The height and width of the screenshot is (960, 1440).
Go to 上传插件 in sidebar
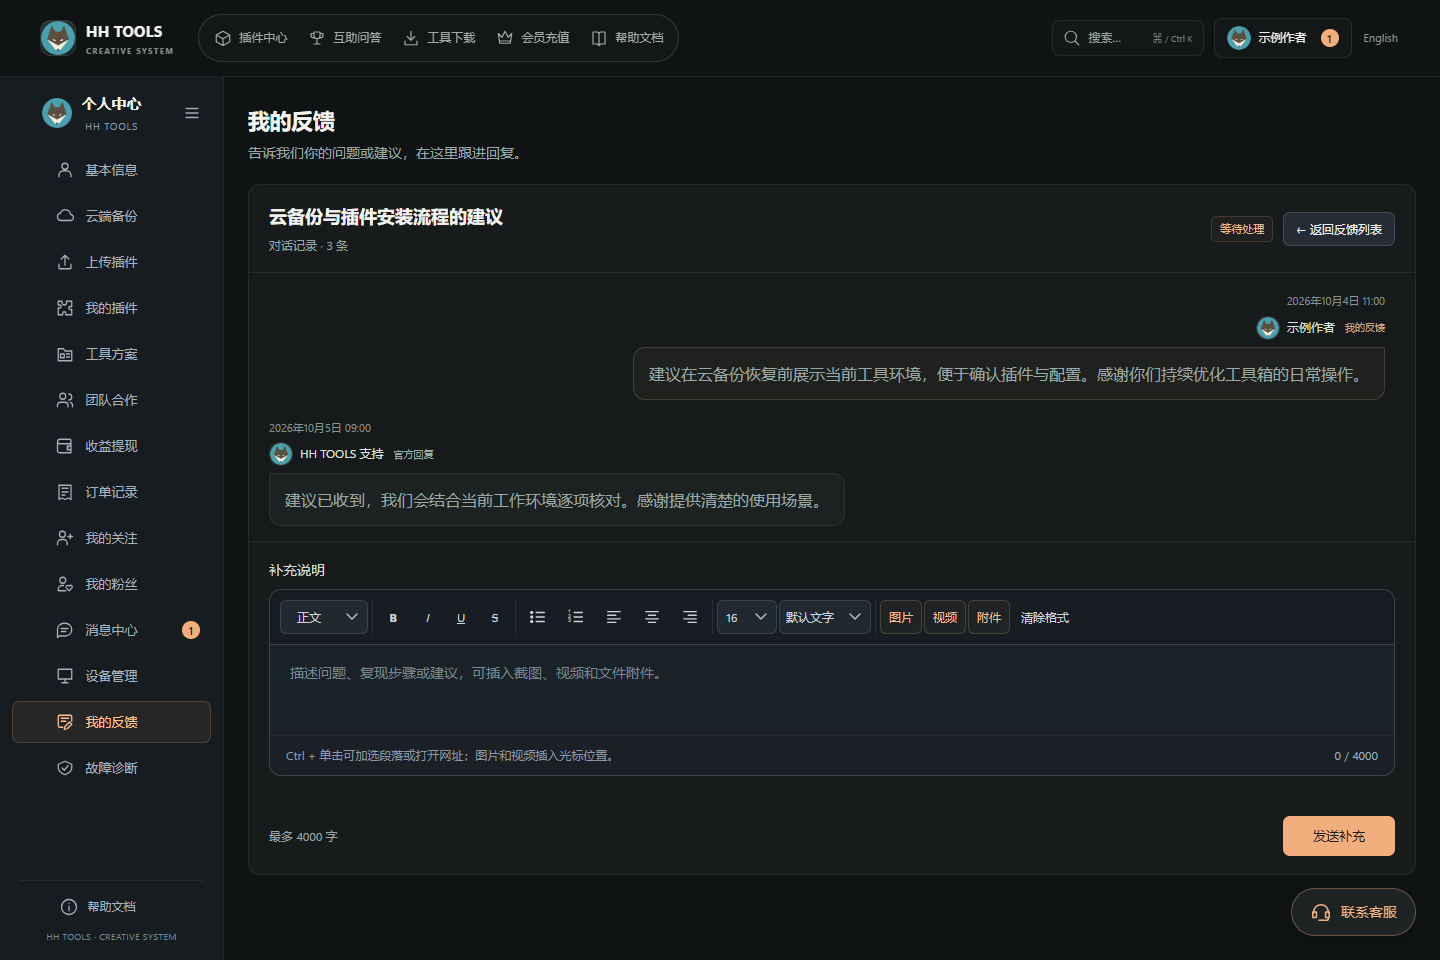click(x=111, y=262)
